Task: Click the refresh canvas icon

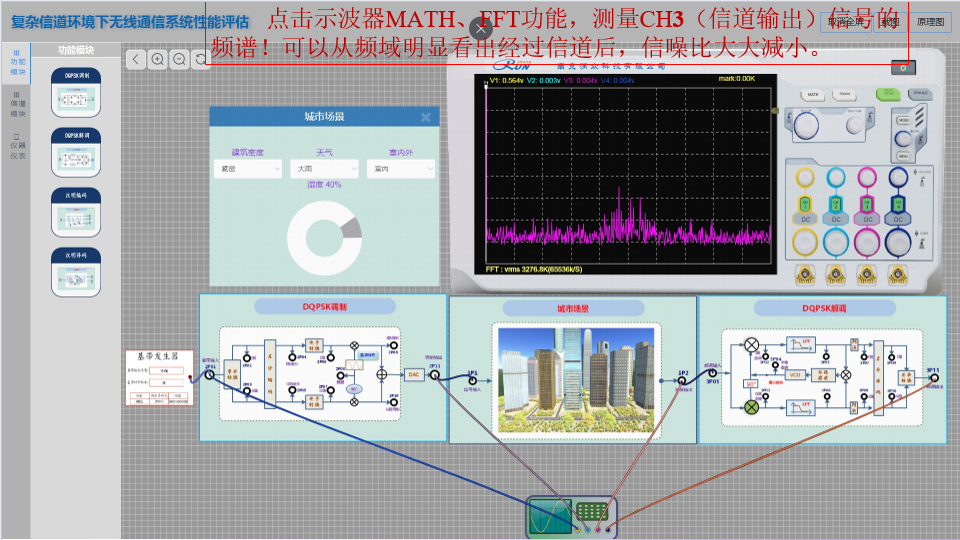Action: [x=201, y=60]
